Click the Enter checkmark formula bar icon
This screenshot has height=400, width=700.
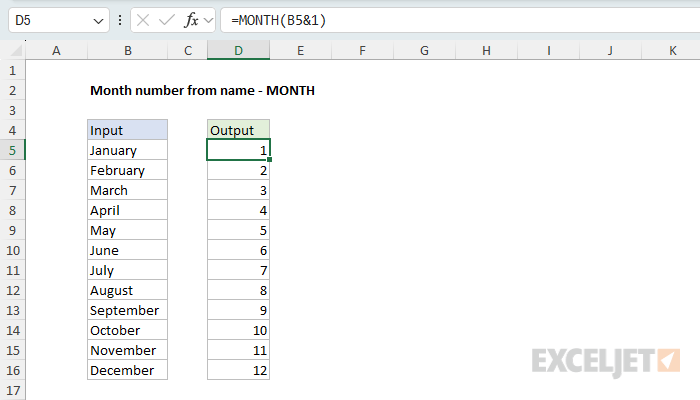167,20
